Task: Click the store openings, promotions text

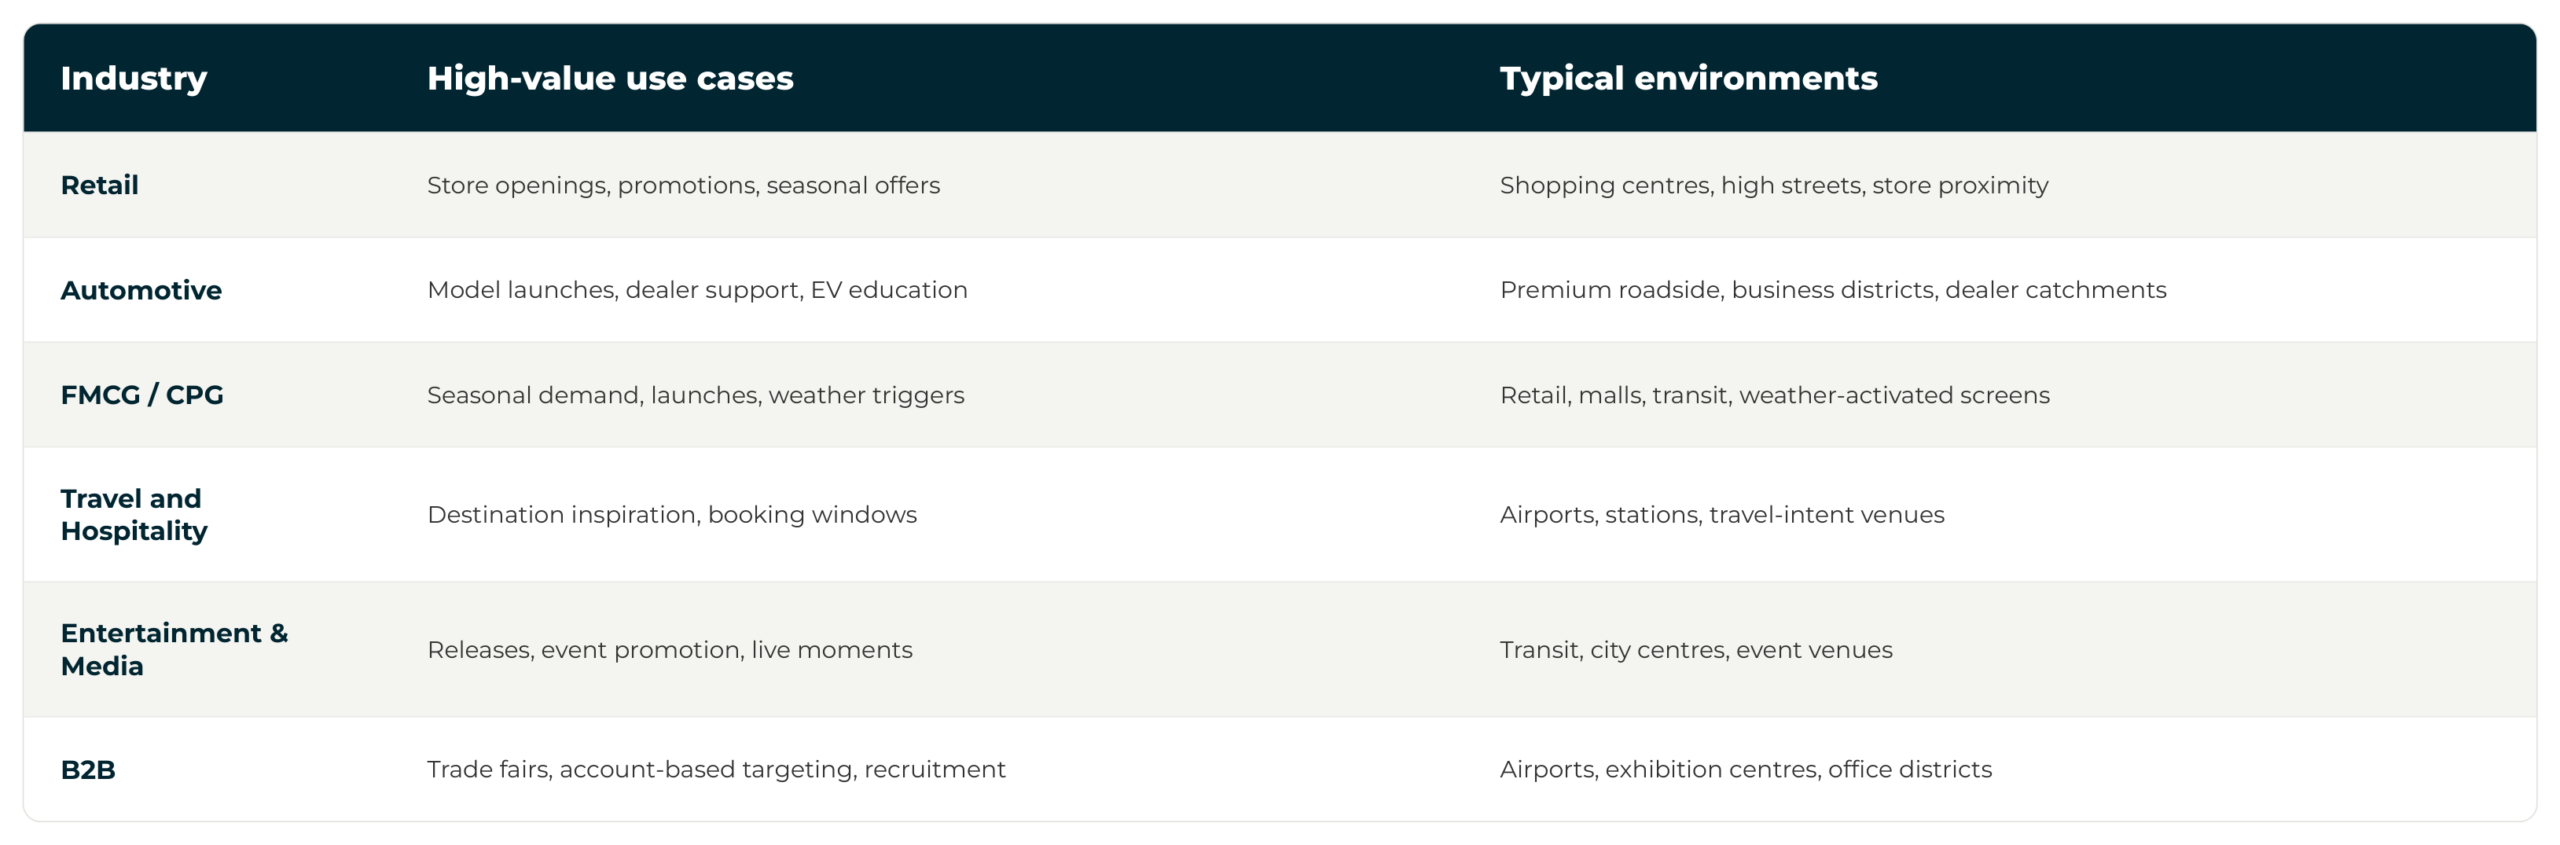Action: [683, 185]
